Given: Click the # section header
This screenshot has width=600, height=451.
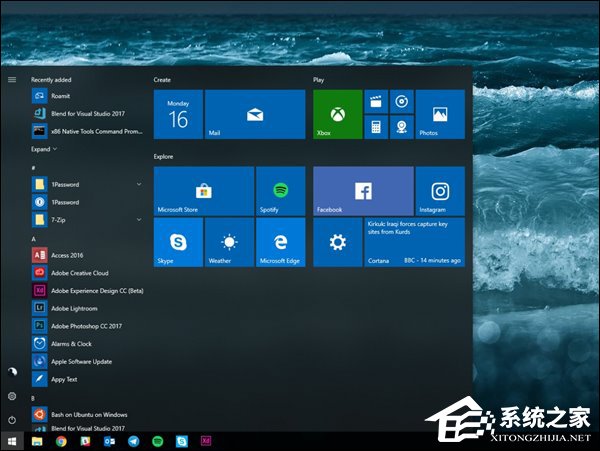Looking at the screenshot, I should (34, 168).
